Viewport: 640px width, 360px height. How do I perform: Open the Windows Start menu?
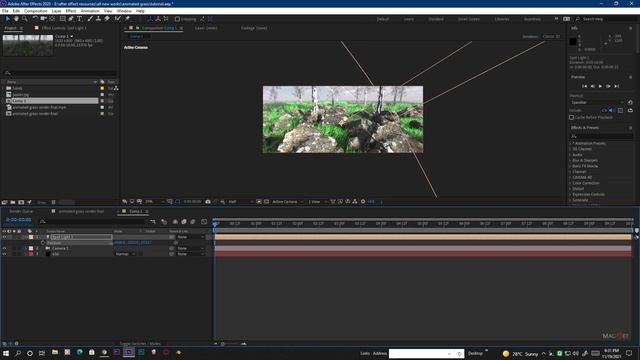[6, 353]
